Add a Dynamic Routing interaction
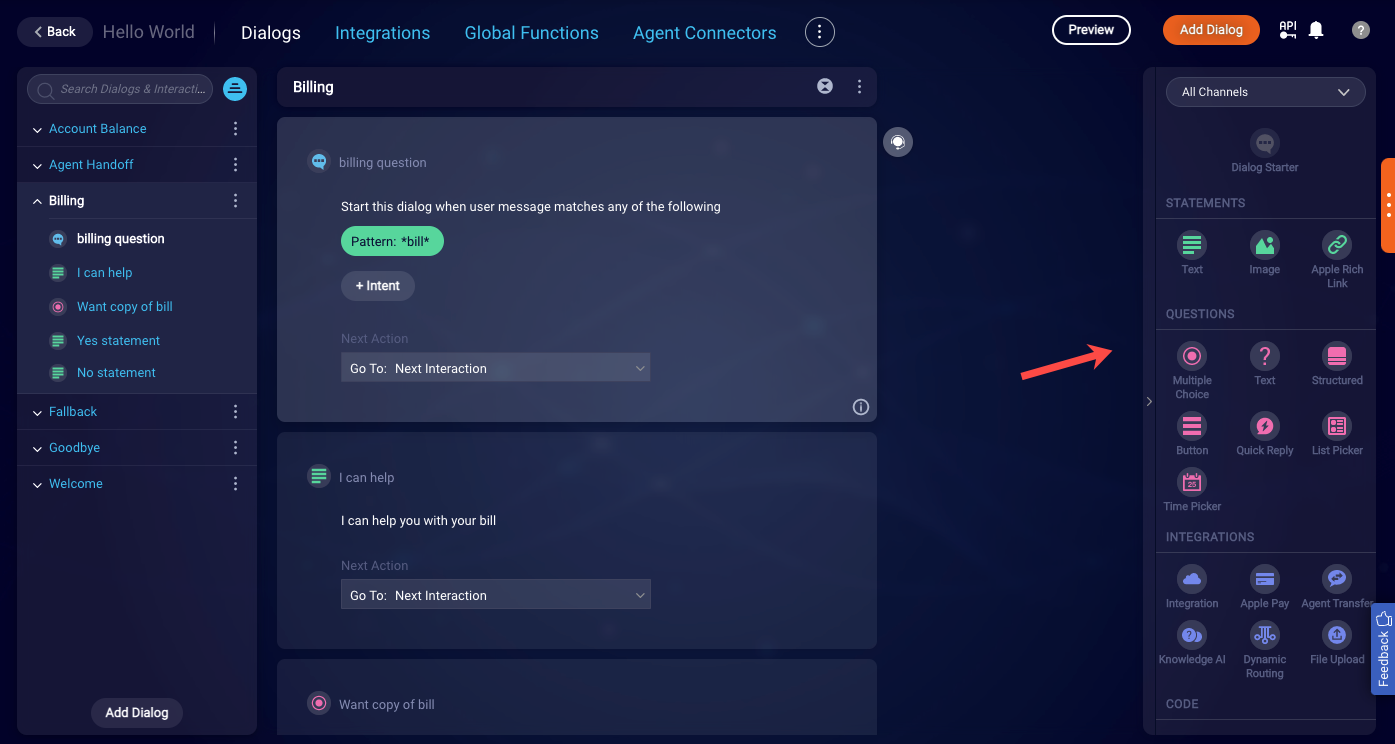The height and width of the screenshot is (744, 1395). click(1265, 635)
